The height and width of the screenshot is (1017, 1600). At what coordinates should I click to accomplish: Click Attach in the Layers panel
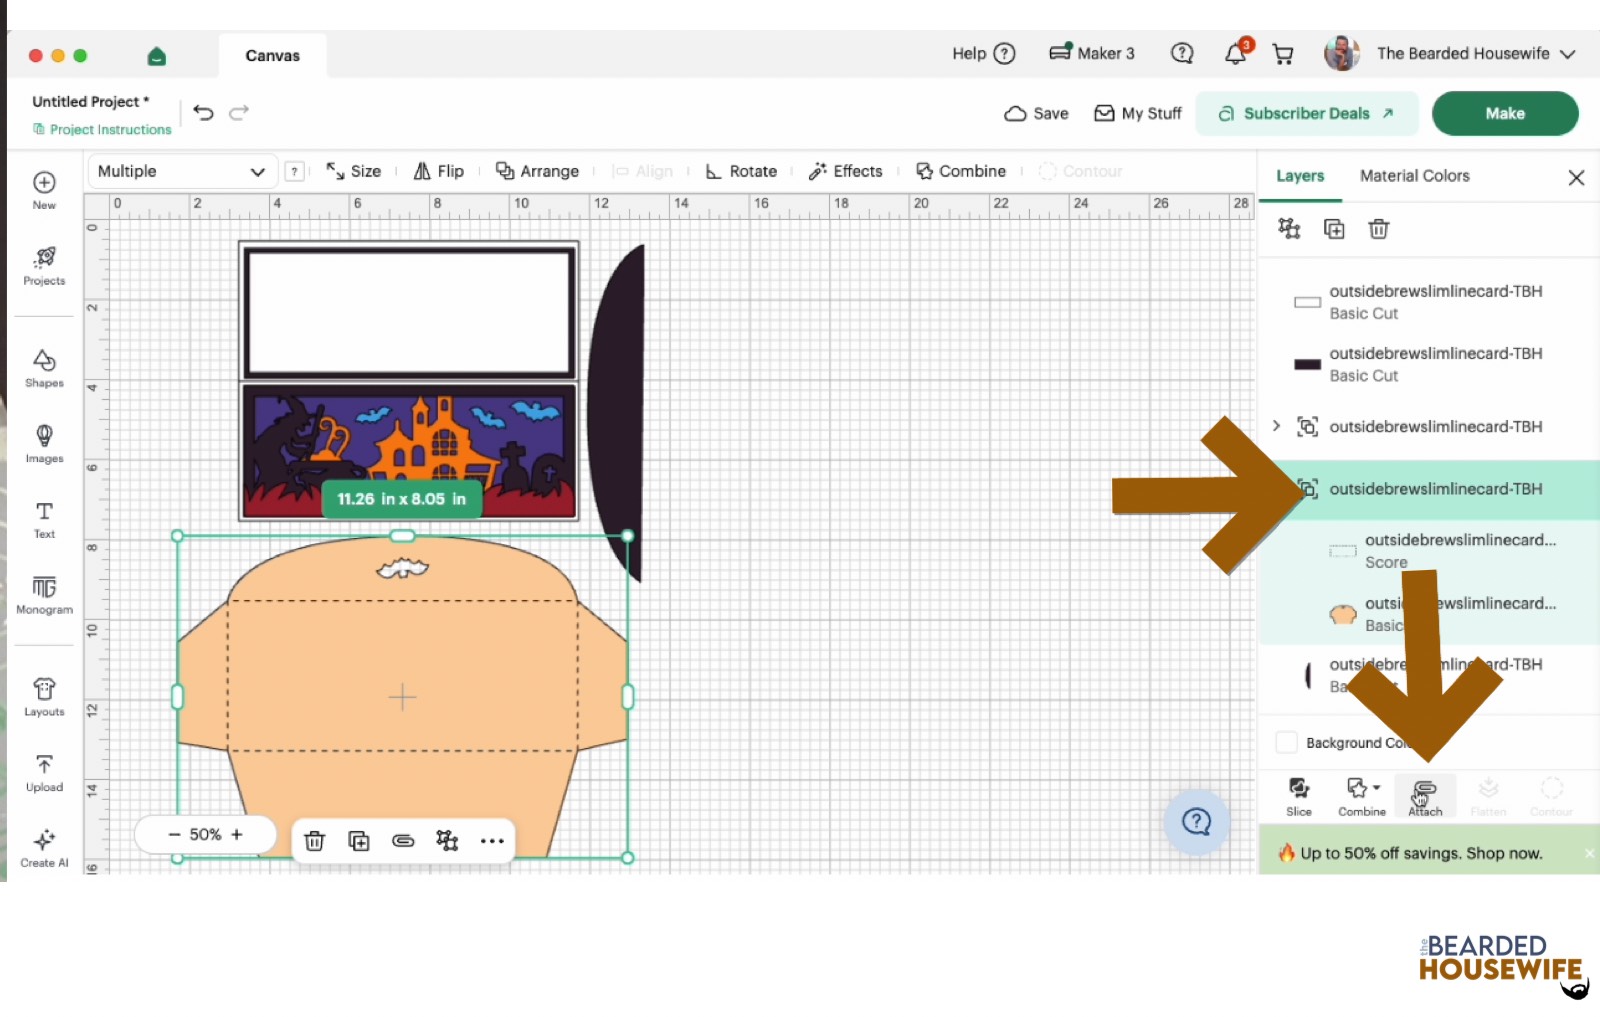tap(1425, 796)
